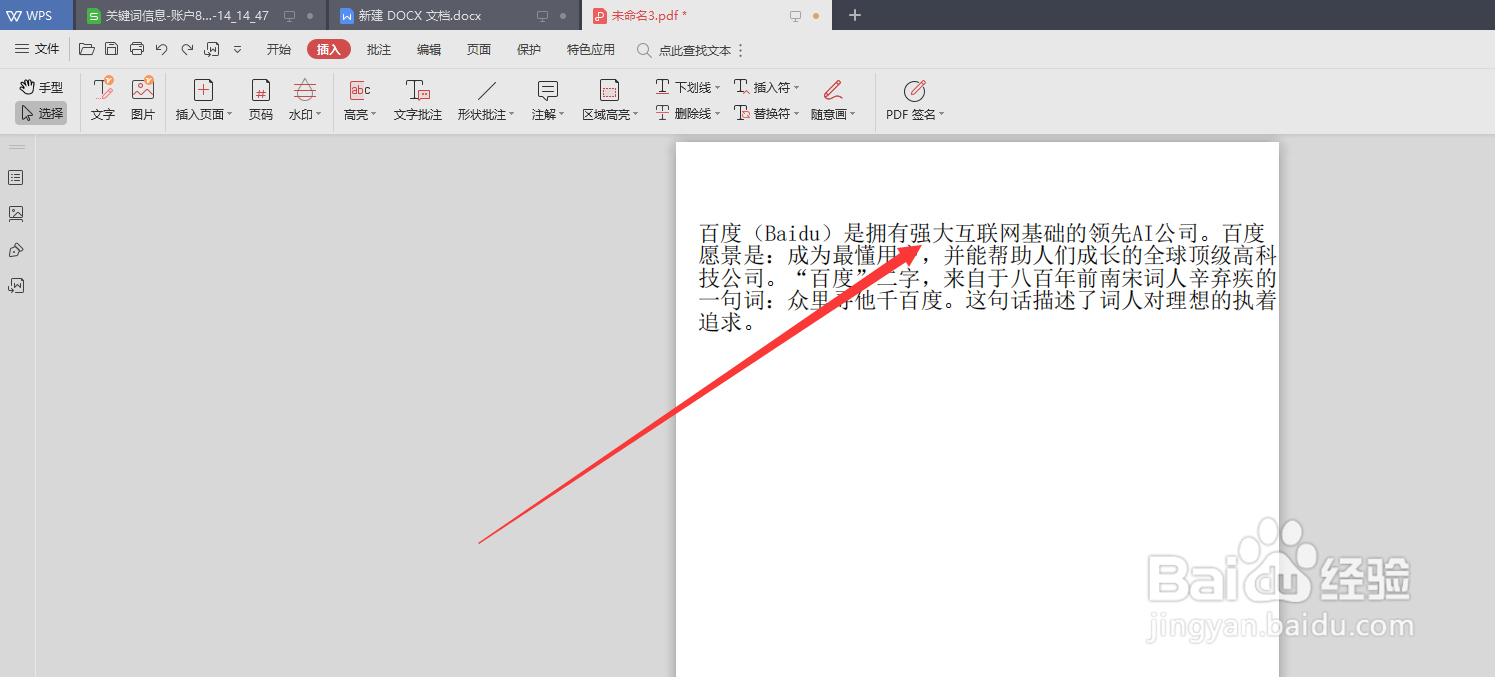Viewport: 1495px width, 677px height.
Task: Open the thumbnail panel in left sidebar
Action: (16, 214)
